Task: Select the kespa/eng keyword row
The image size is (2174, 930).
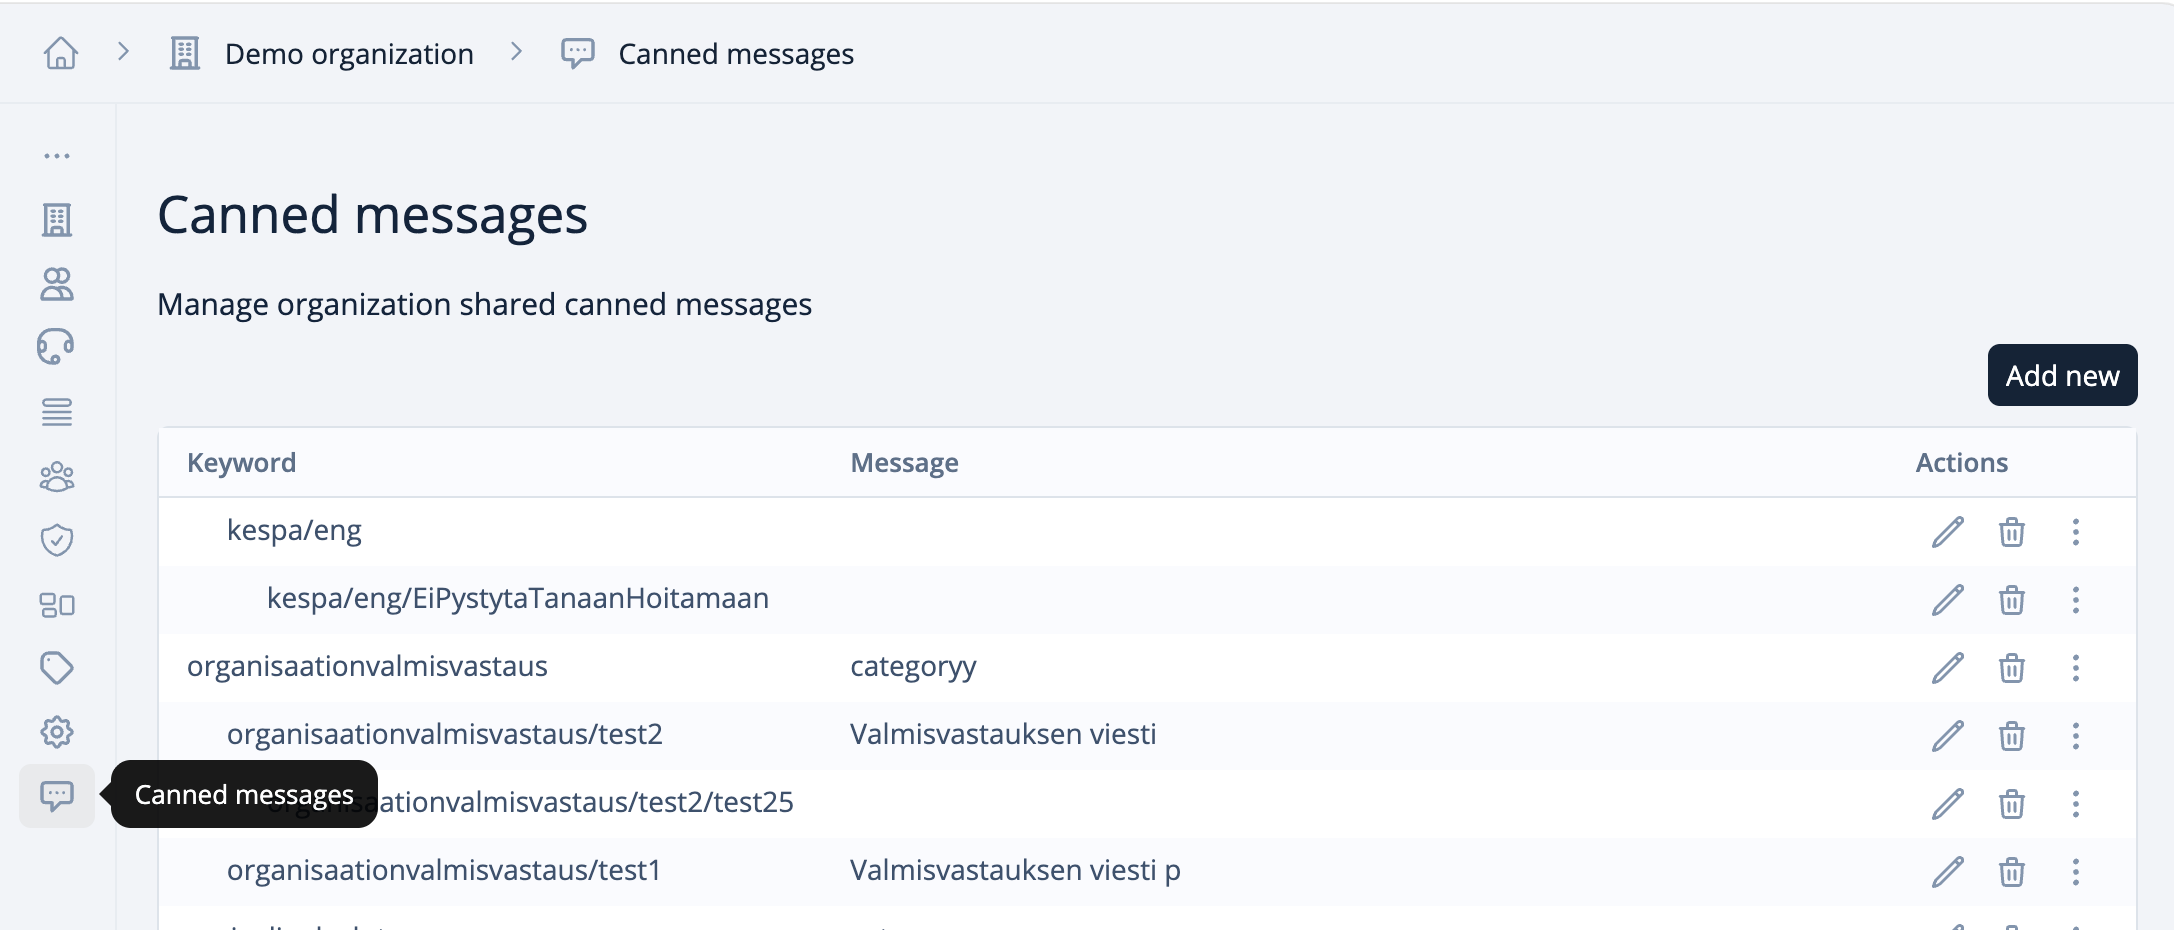Action: coord(1147,532)
